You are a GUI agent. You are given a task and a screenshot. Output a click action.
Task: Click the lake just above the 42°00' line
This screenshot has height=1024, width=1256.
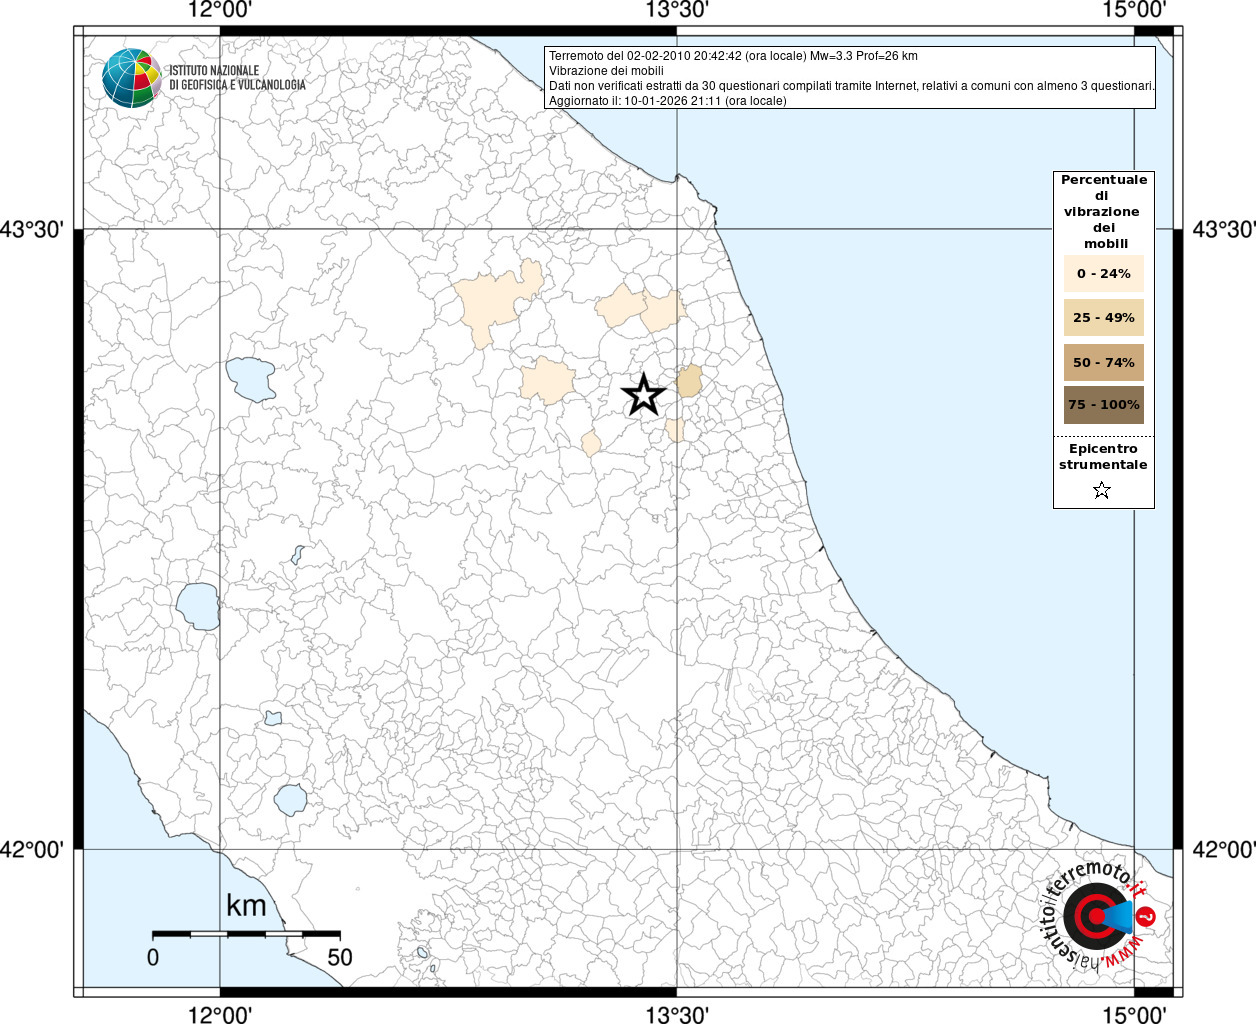point(291,799)
